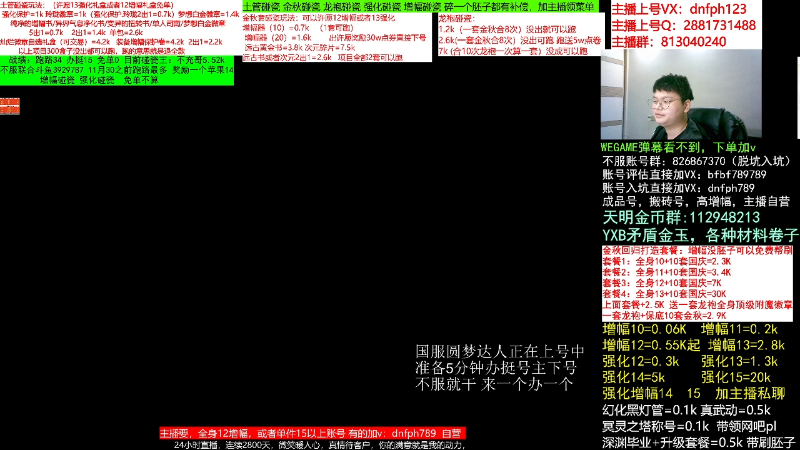This screenshot has width=800, height=450.
Task: Click the price '增幅11=0.2k'
Action: 739,330
